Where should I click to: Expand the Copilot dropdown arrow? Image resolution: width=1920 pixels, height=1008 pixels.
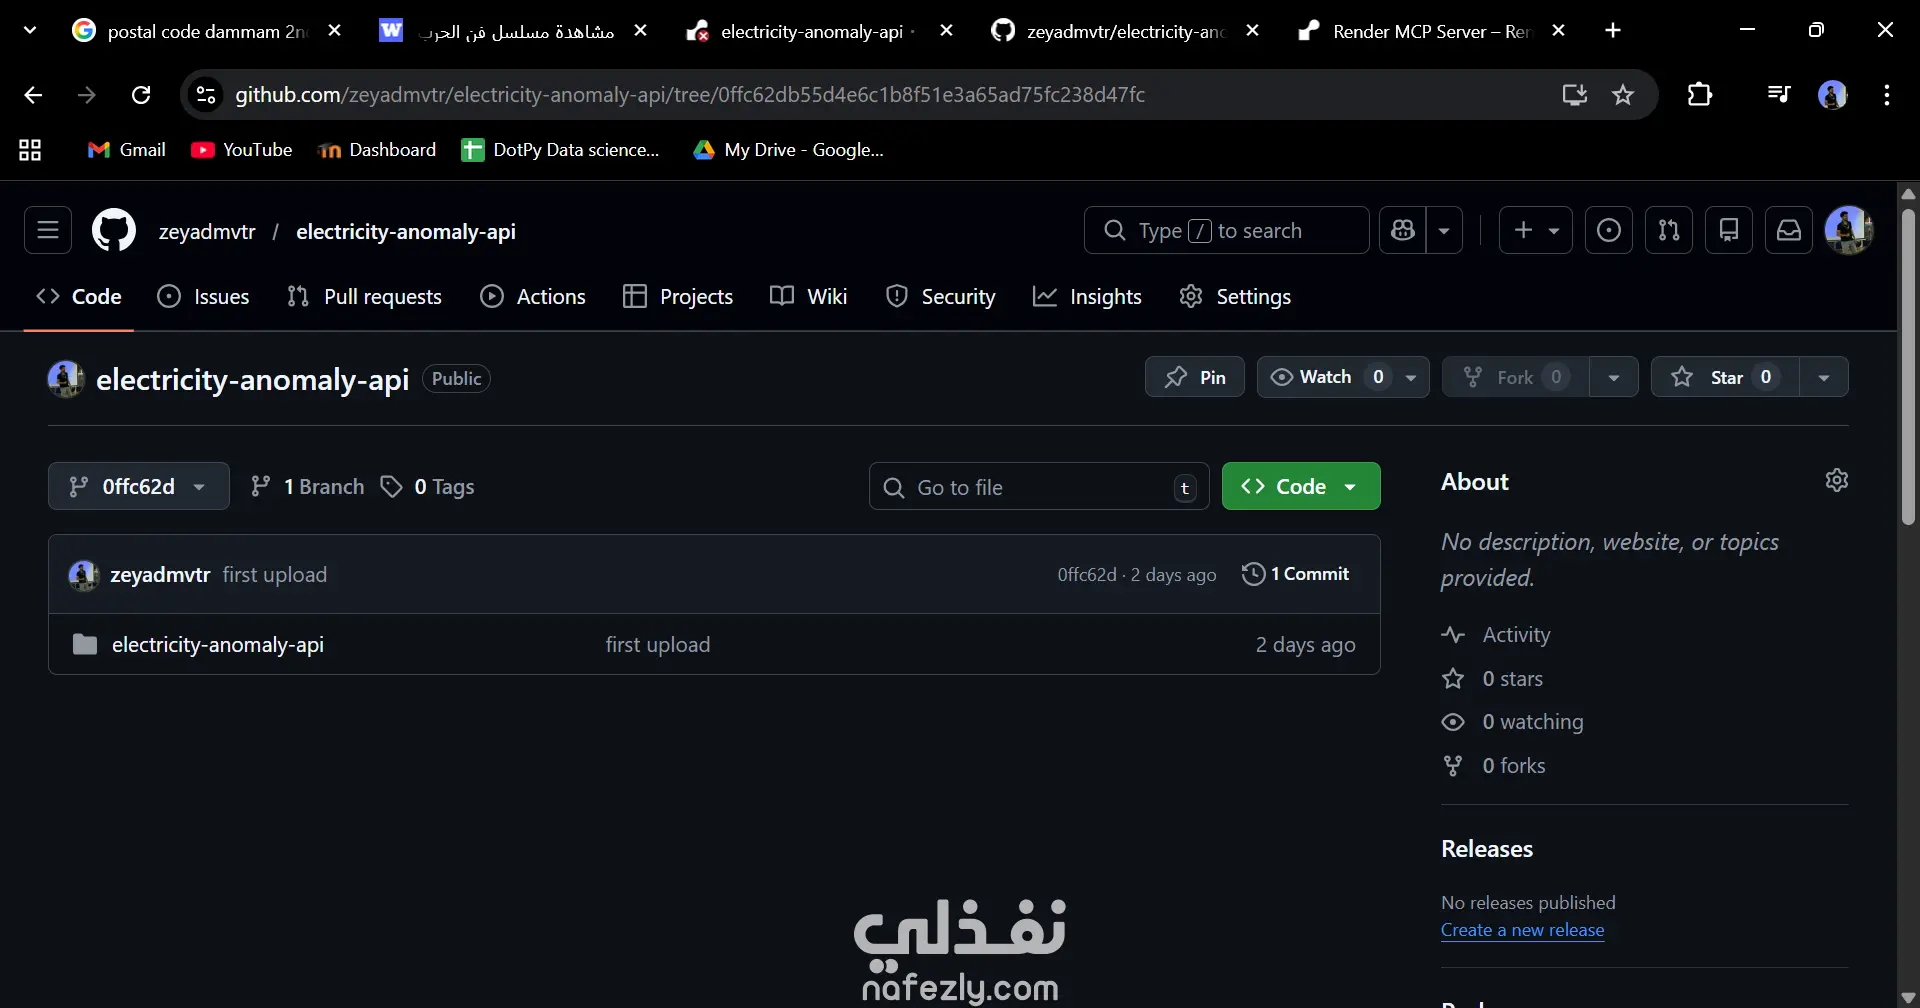1444,231
